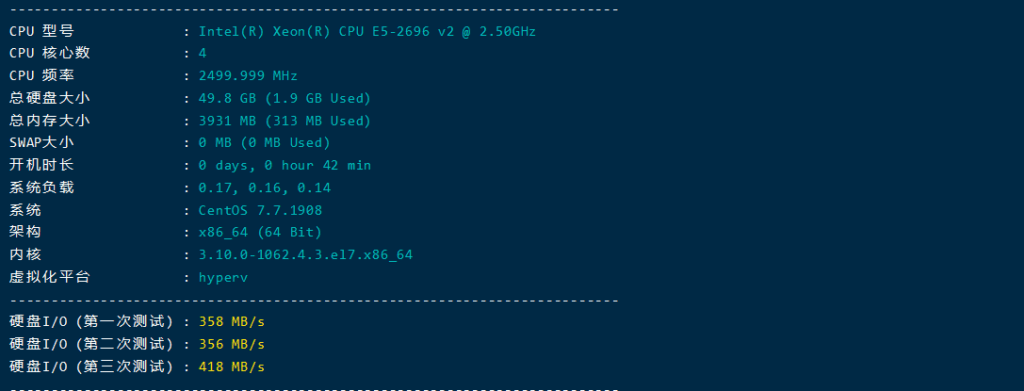Click the third disk I/O result 418 MB/s
Viewport: 1024px width, 391px height.
[x=232, y=367]
